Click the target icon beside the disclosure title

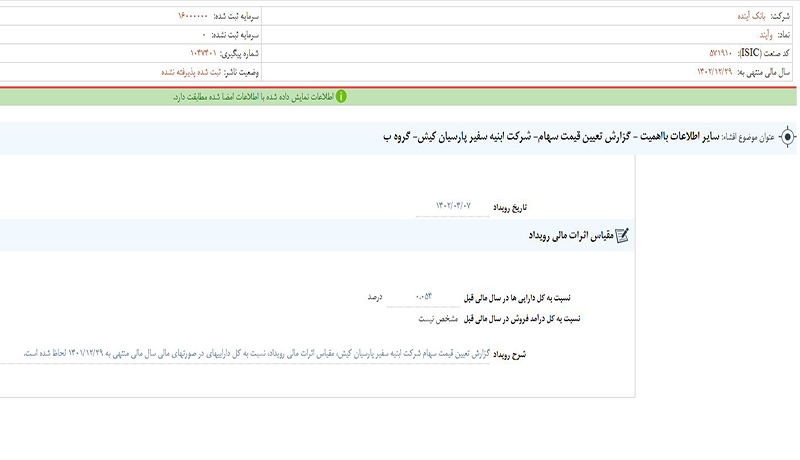(x=788, y=136)
